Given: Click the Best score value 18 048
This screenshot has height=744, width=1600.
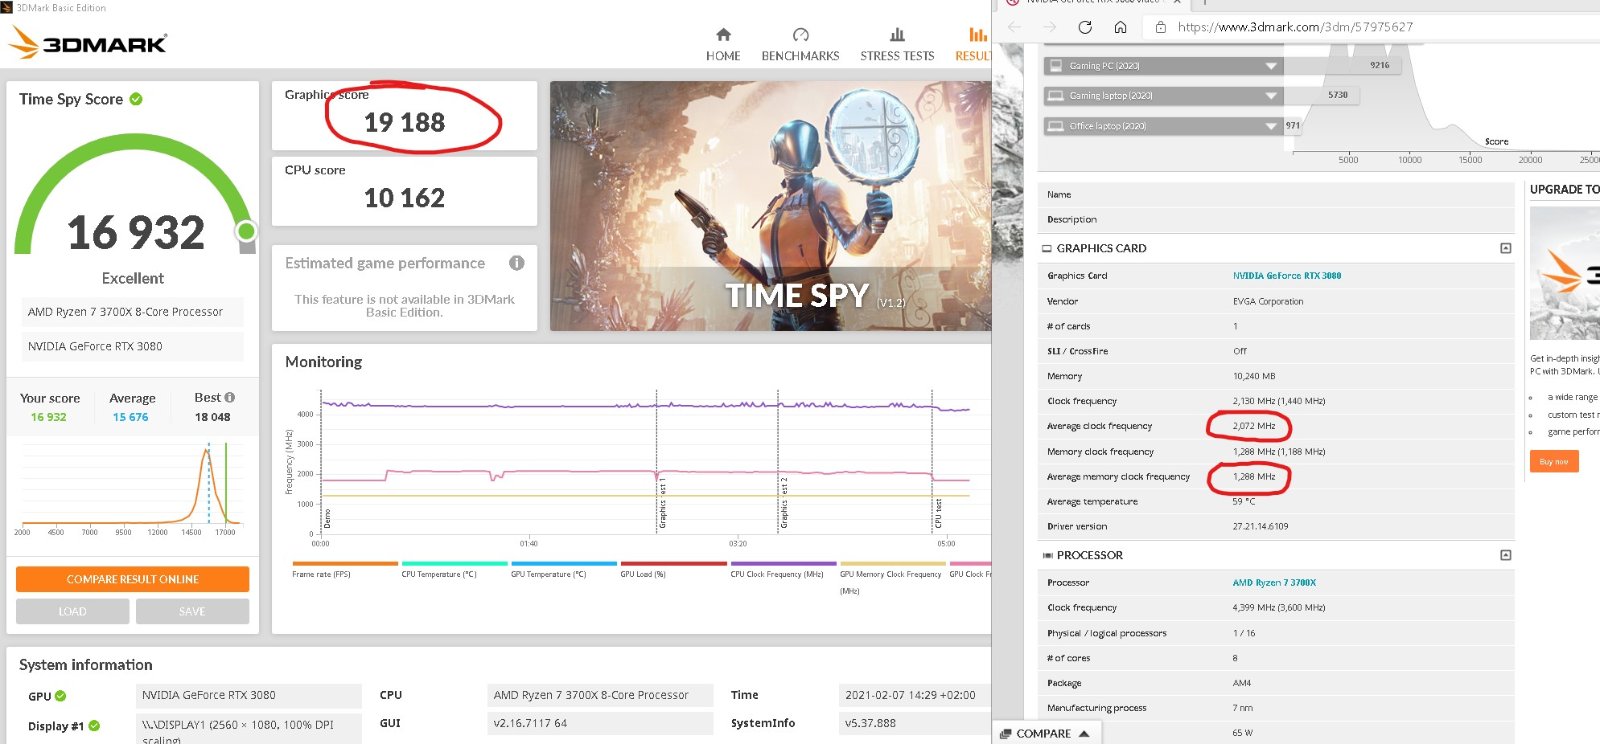Looking at the screenshot, I should click(x=212, y=417).
